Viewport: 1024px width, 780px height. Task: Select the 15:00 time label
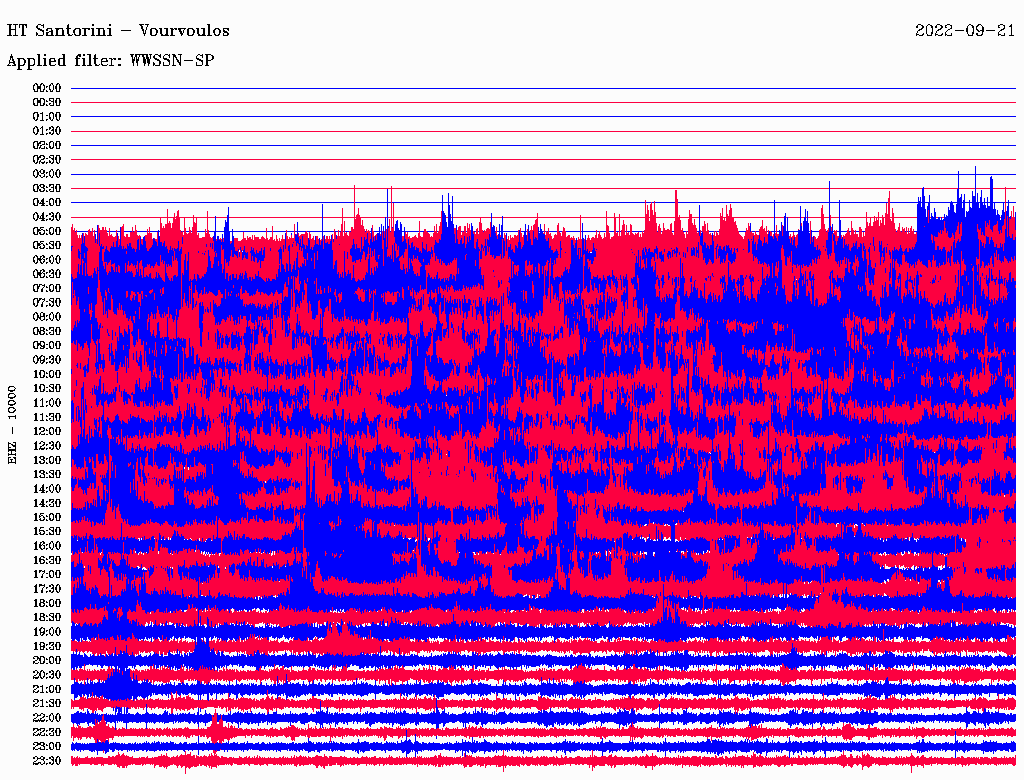tap(47, 518)
